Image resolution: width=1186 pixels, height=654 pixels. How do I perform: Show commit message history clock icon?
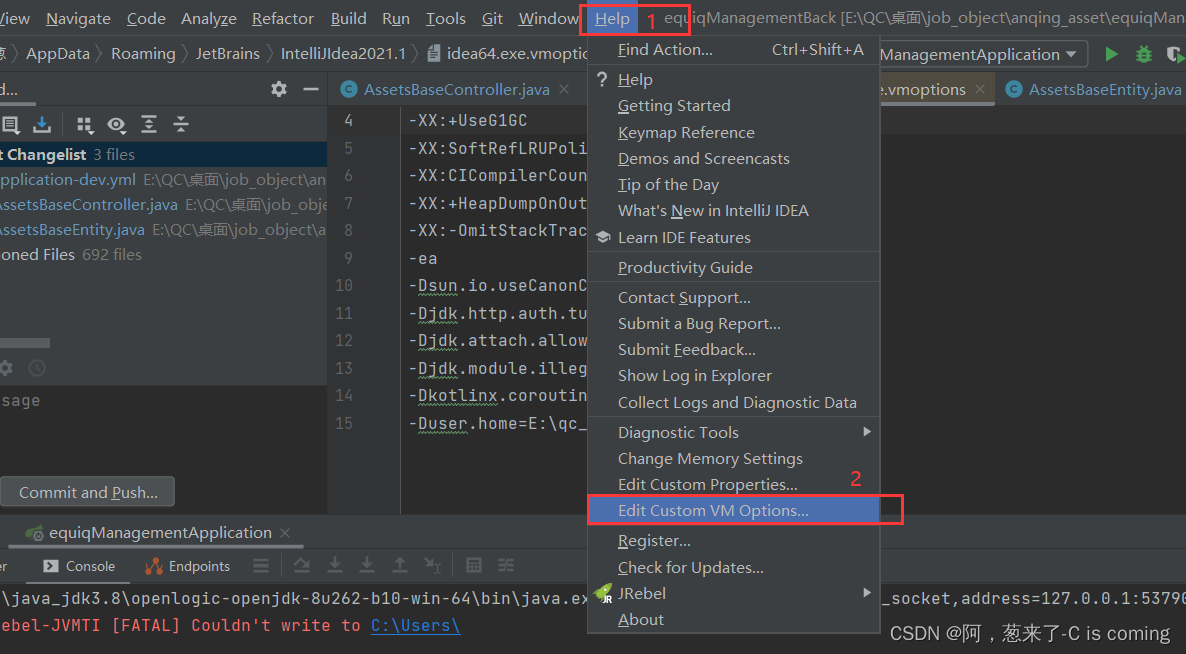point(37,368)
